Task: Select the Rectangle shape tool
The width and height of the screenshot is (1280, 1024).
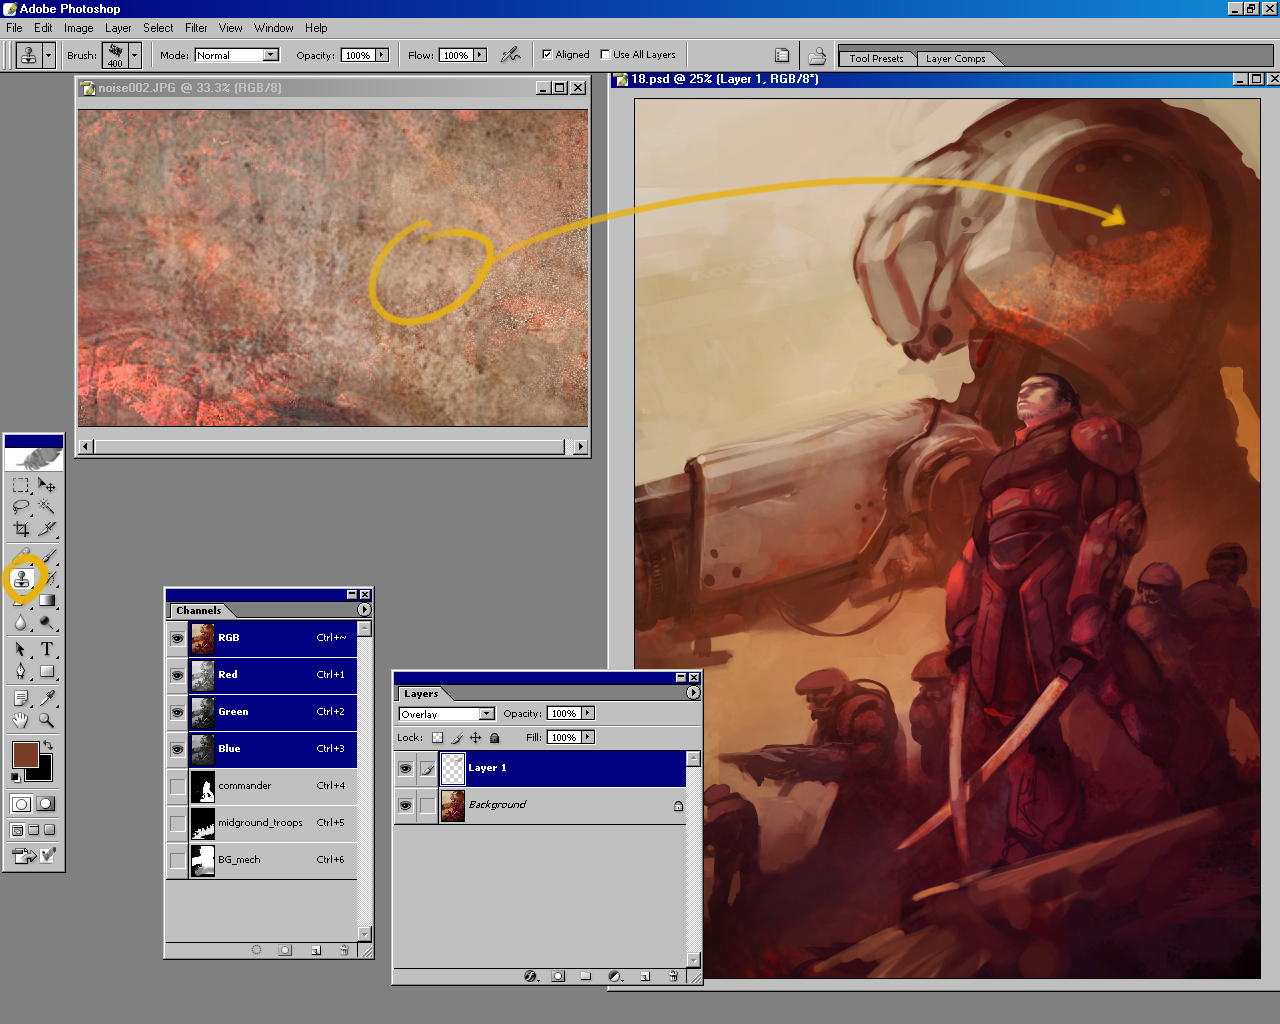Action: (x=47, y=672)
